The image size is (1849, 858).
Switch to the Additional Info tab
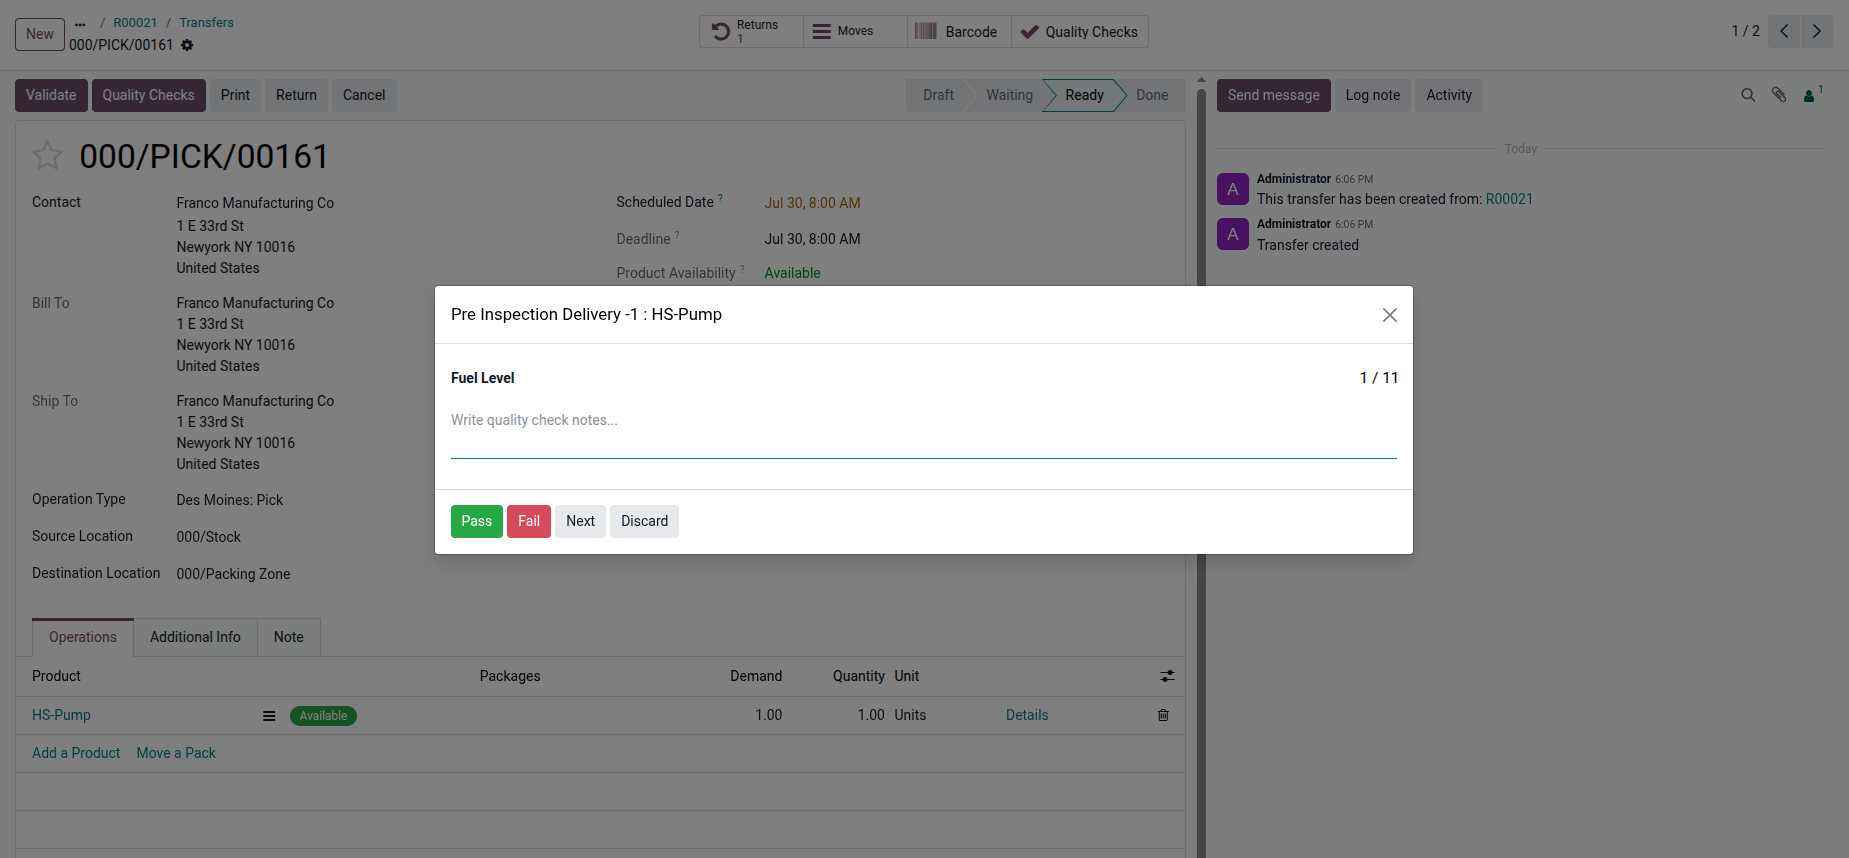pos(195,637)
